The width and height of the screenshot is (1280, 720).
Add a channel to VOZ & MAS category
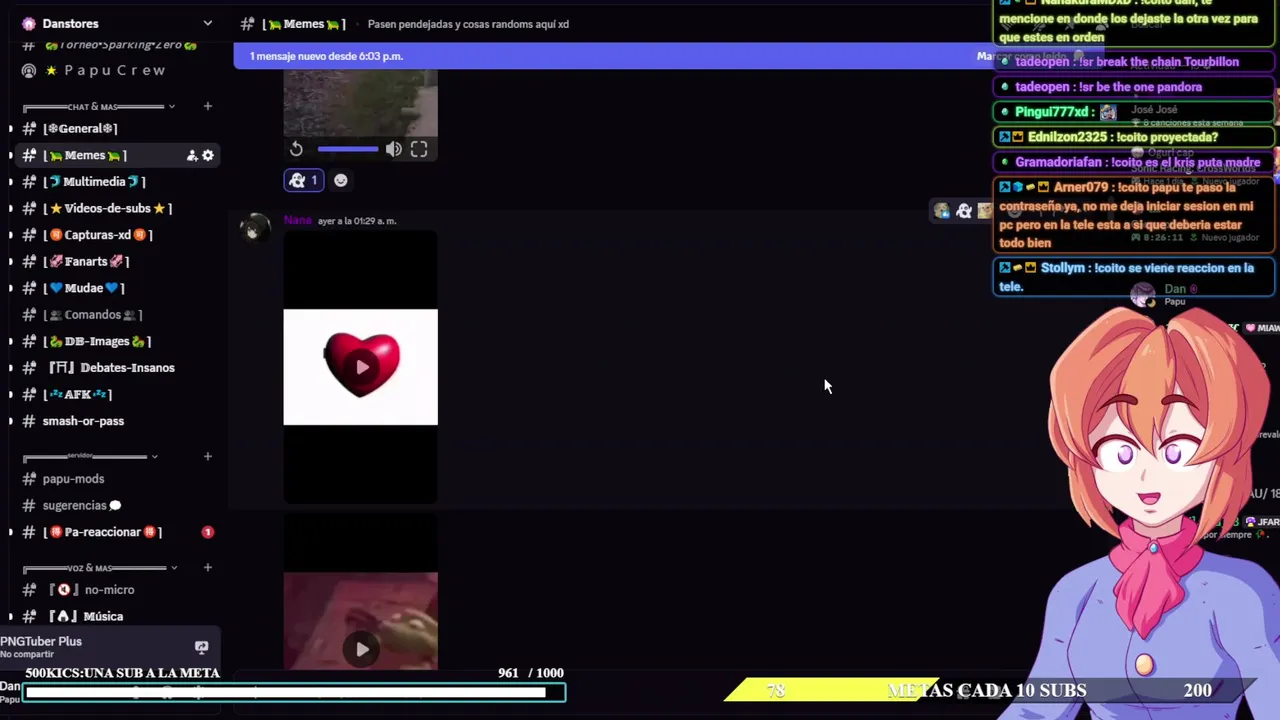pyautogui.click(x=207, y=567)
